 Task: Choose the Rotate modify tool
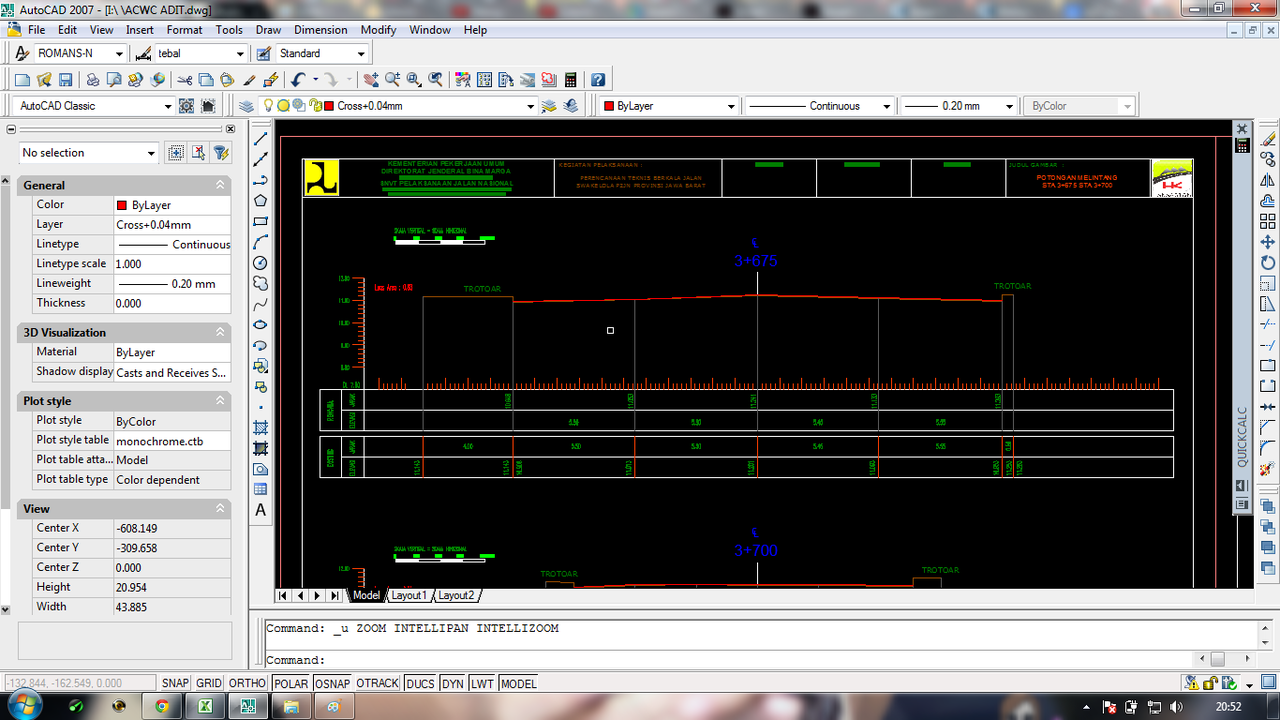[x=1268, y=263]
